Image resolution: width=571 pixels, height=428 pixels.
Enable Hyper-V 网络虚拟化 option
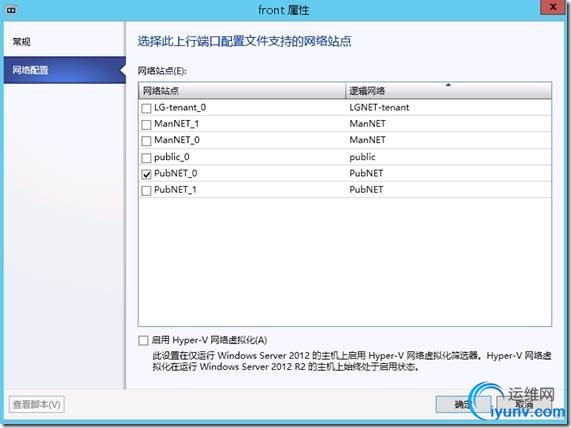click(x=143, y=340)
